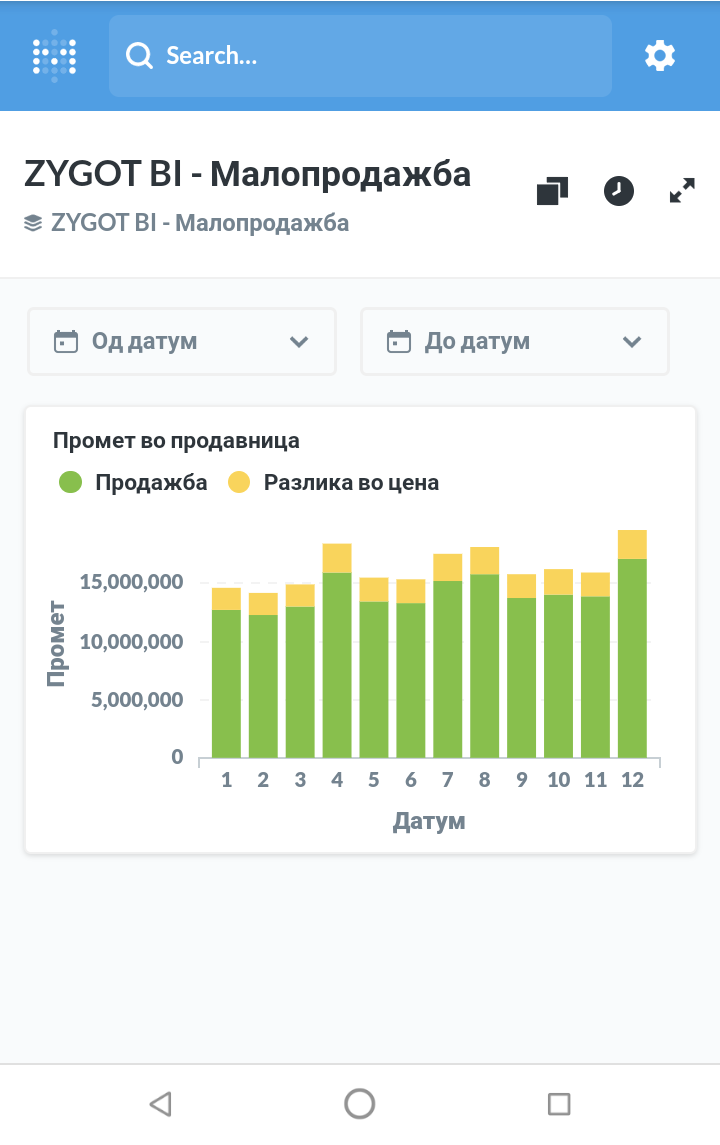
Task: Click calendar icon in Од датум filter
Action: coord(65,342)
